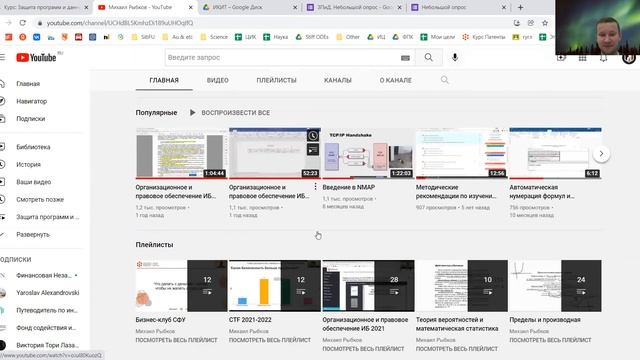640x360 pixels.
Task: Switch to Небольшой опрос browser tab
Action: click(458, 7)
